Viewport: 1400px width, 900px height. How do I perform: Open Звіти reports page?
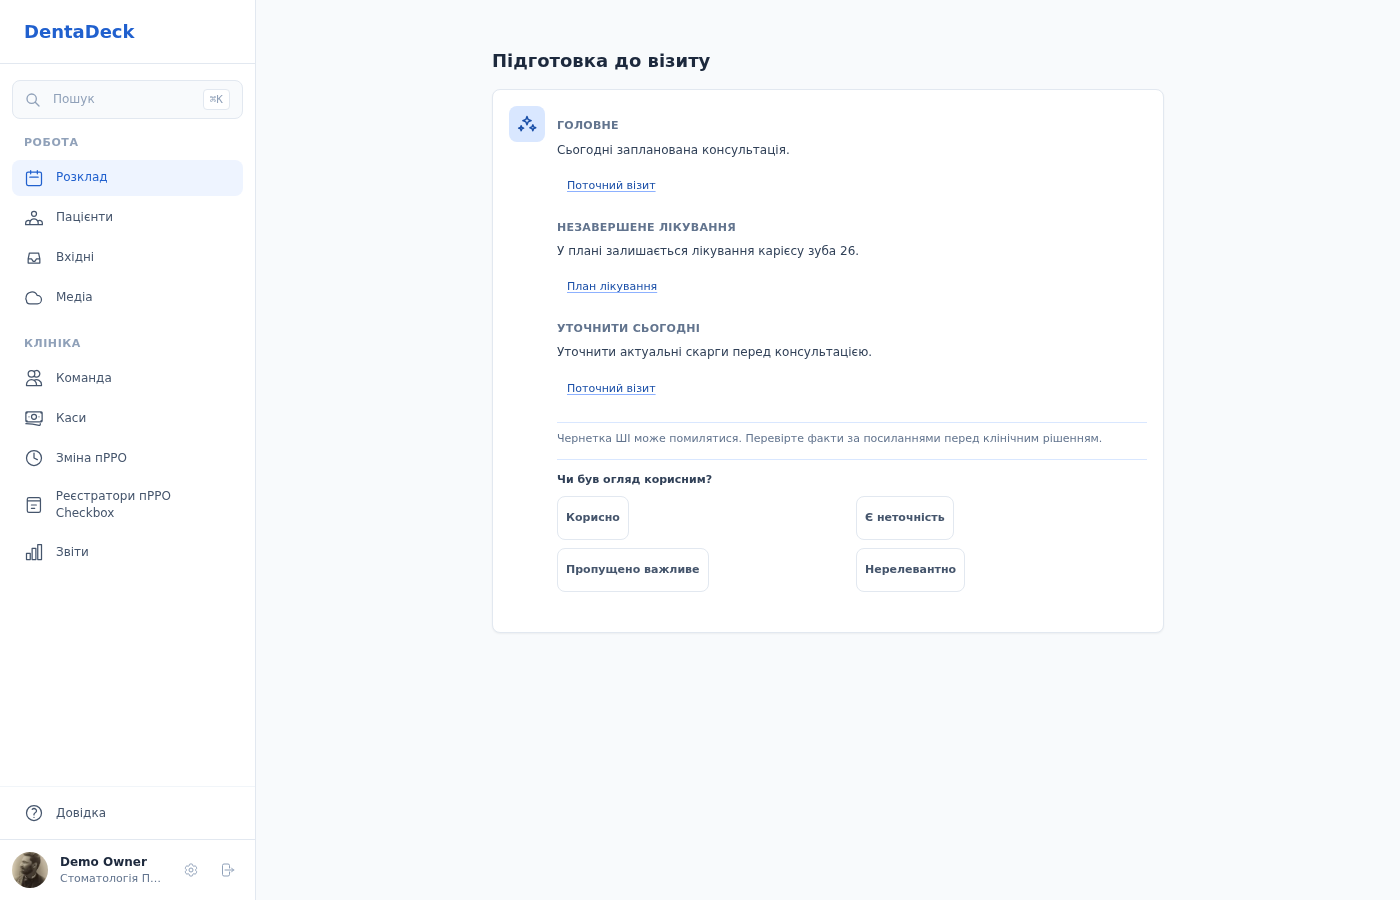[x=127, y=552]
